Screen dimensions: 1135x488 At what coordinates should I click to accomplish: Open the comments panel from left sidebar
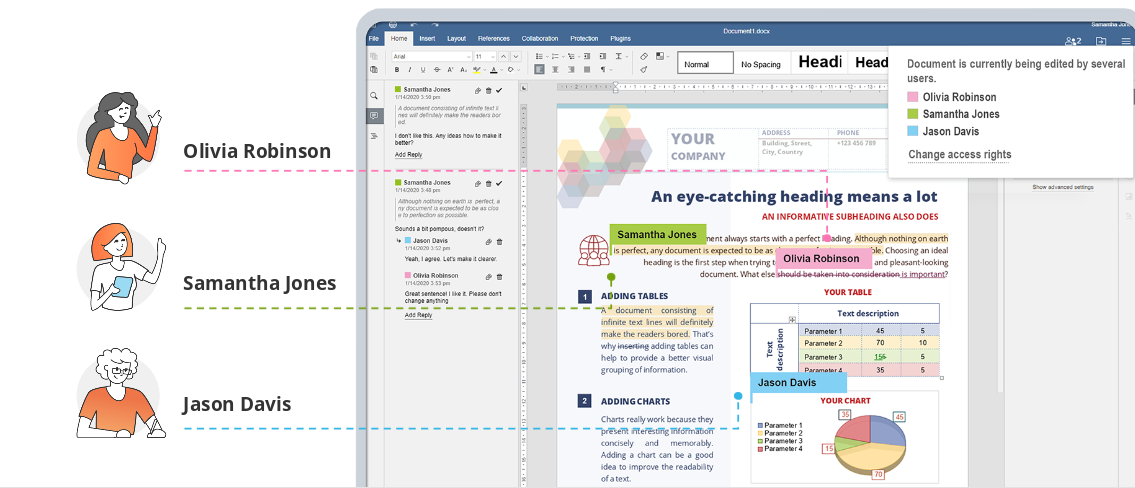[x=374, y=116]
